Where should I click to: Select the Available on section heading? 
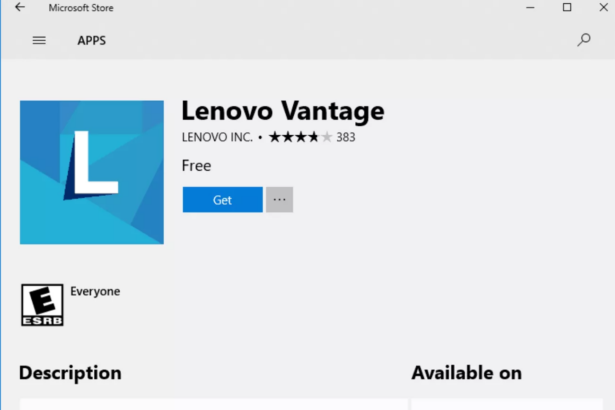pos(466,373)
